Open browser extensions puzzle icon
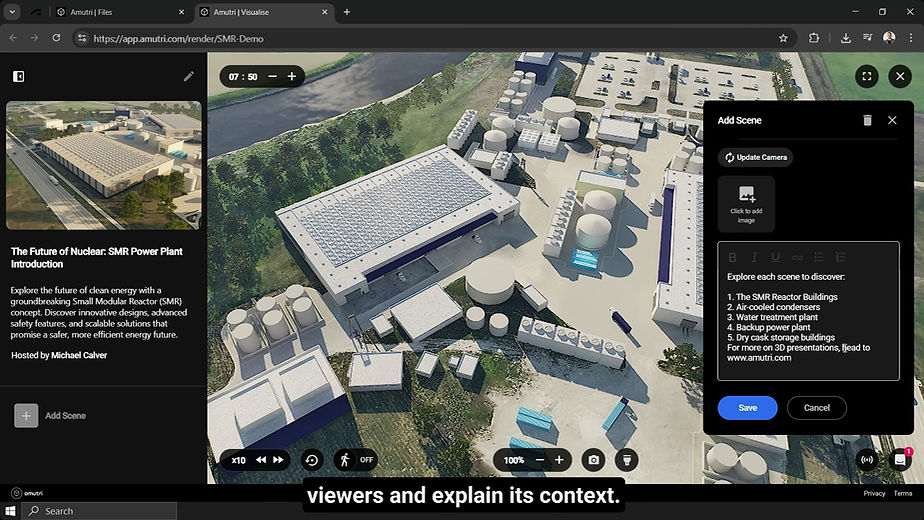 [814, 38]
